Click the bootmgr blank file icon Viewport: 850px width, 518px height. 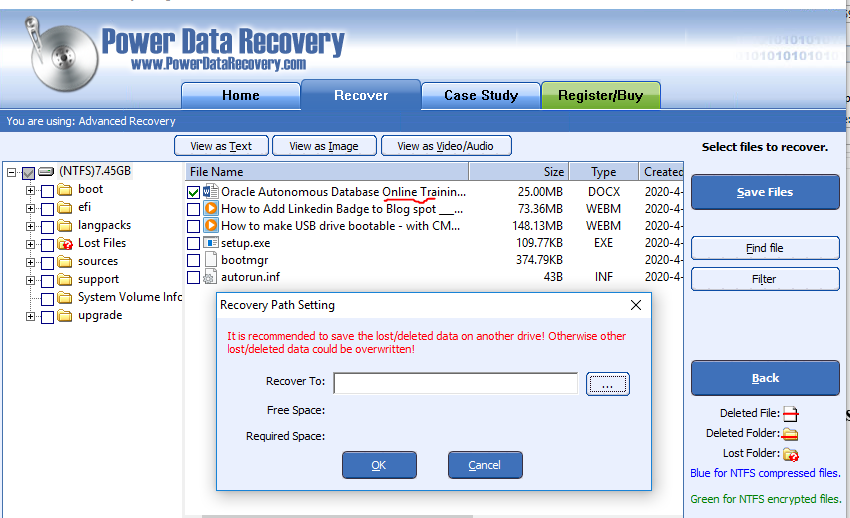(210, 260)
